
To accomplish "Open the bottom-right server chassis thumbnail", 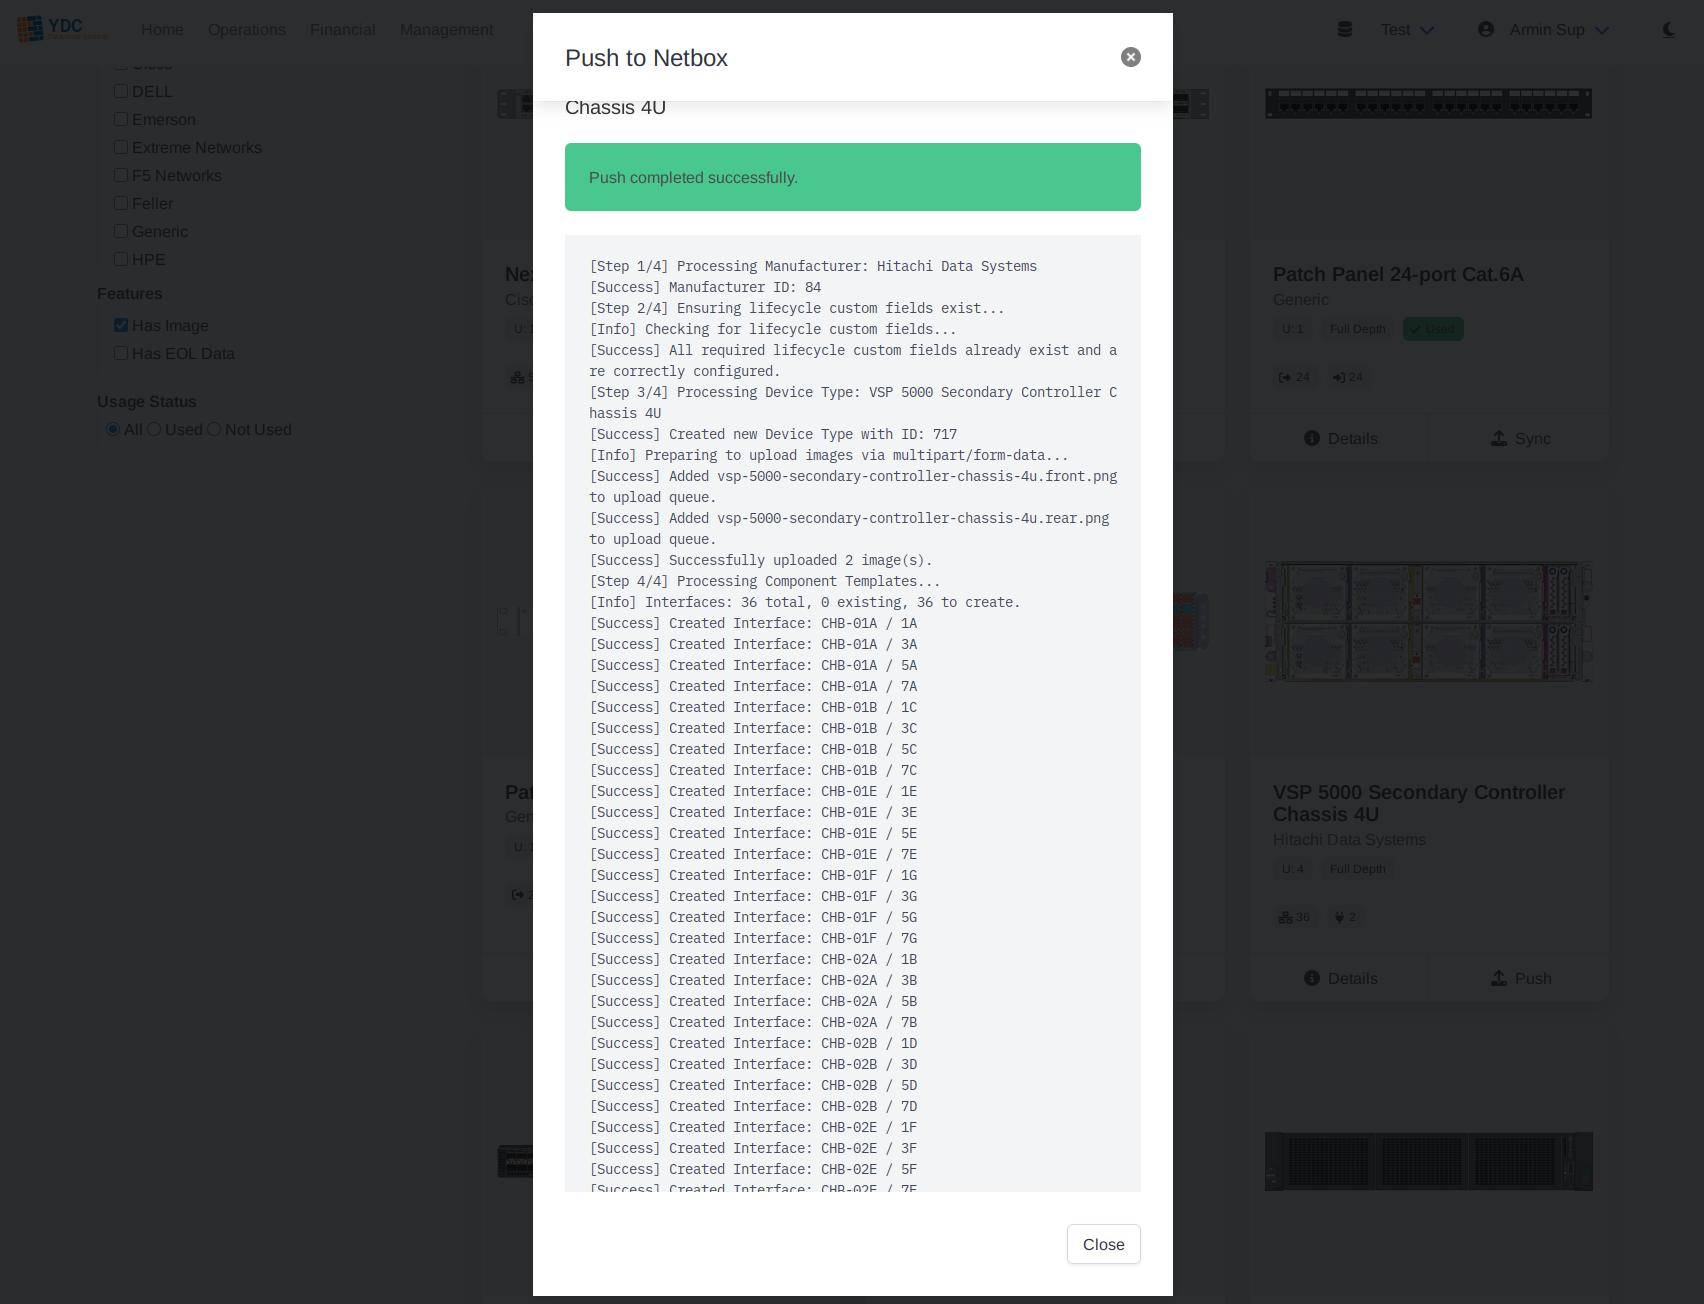I will coord(1429,1161).
